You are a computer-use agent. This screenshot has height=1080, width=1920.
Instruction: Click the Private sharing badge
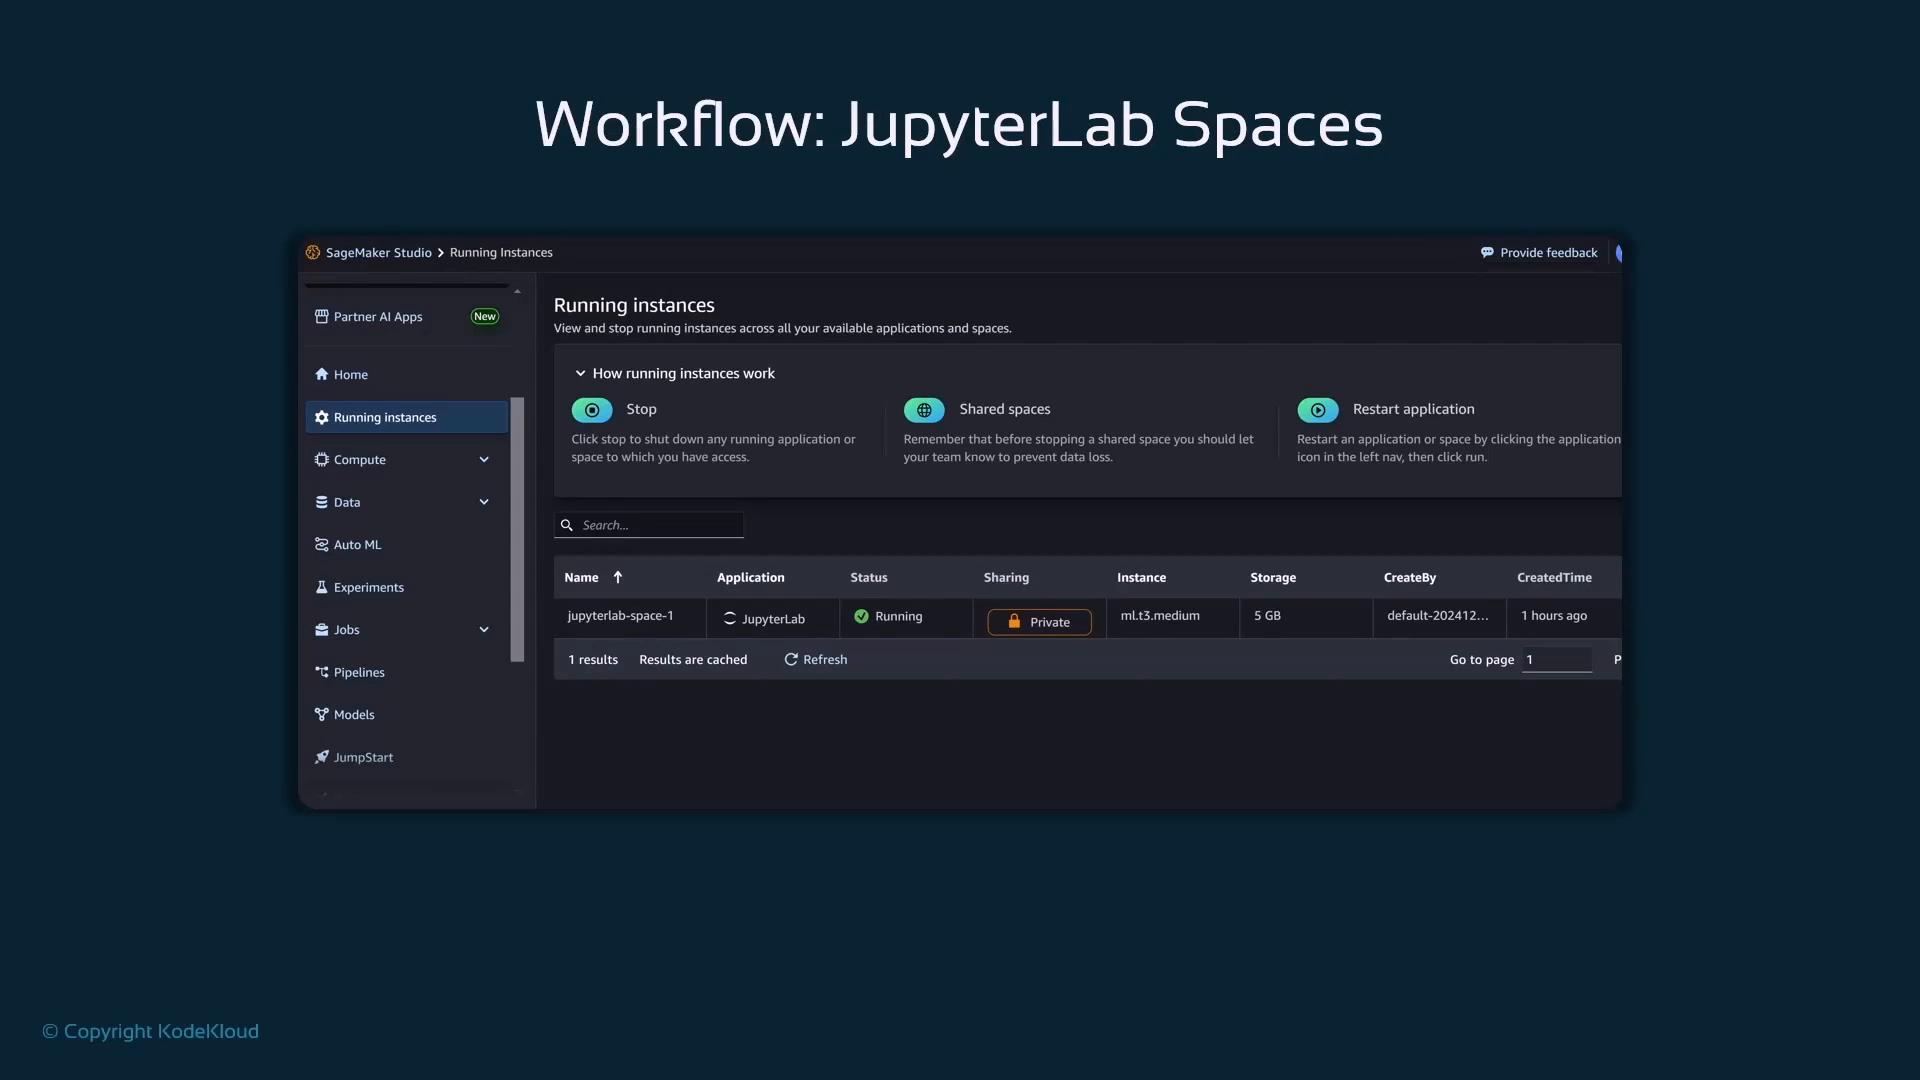[1039, 622]
